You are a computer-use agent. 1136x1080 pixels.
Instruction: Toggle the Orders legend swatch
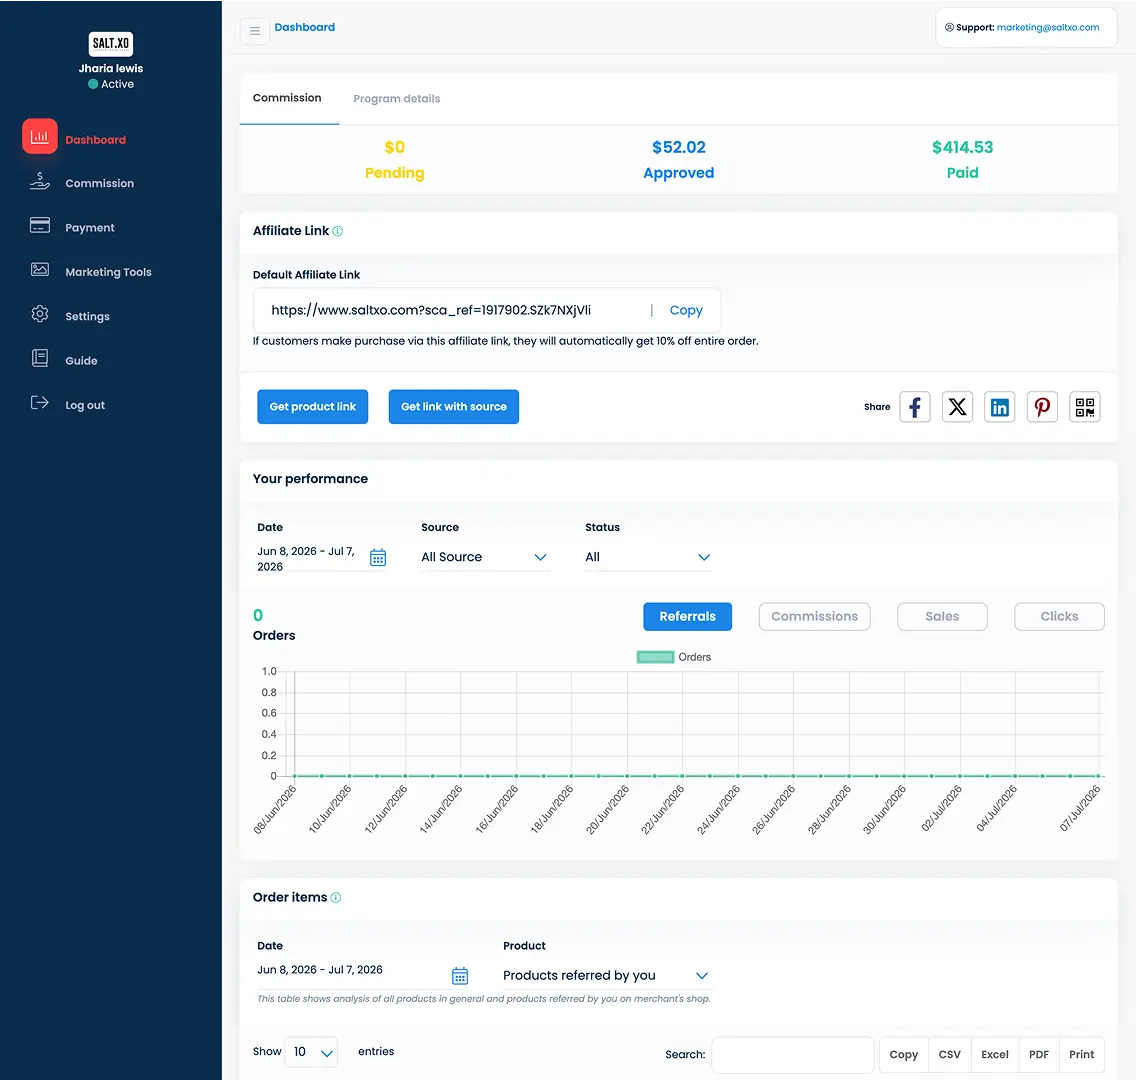point(655,657)
